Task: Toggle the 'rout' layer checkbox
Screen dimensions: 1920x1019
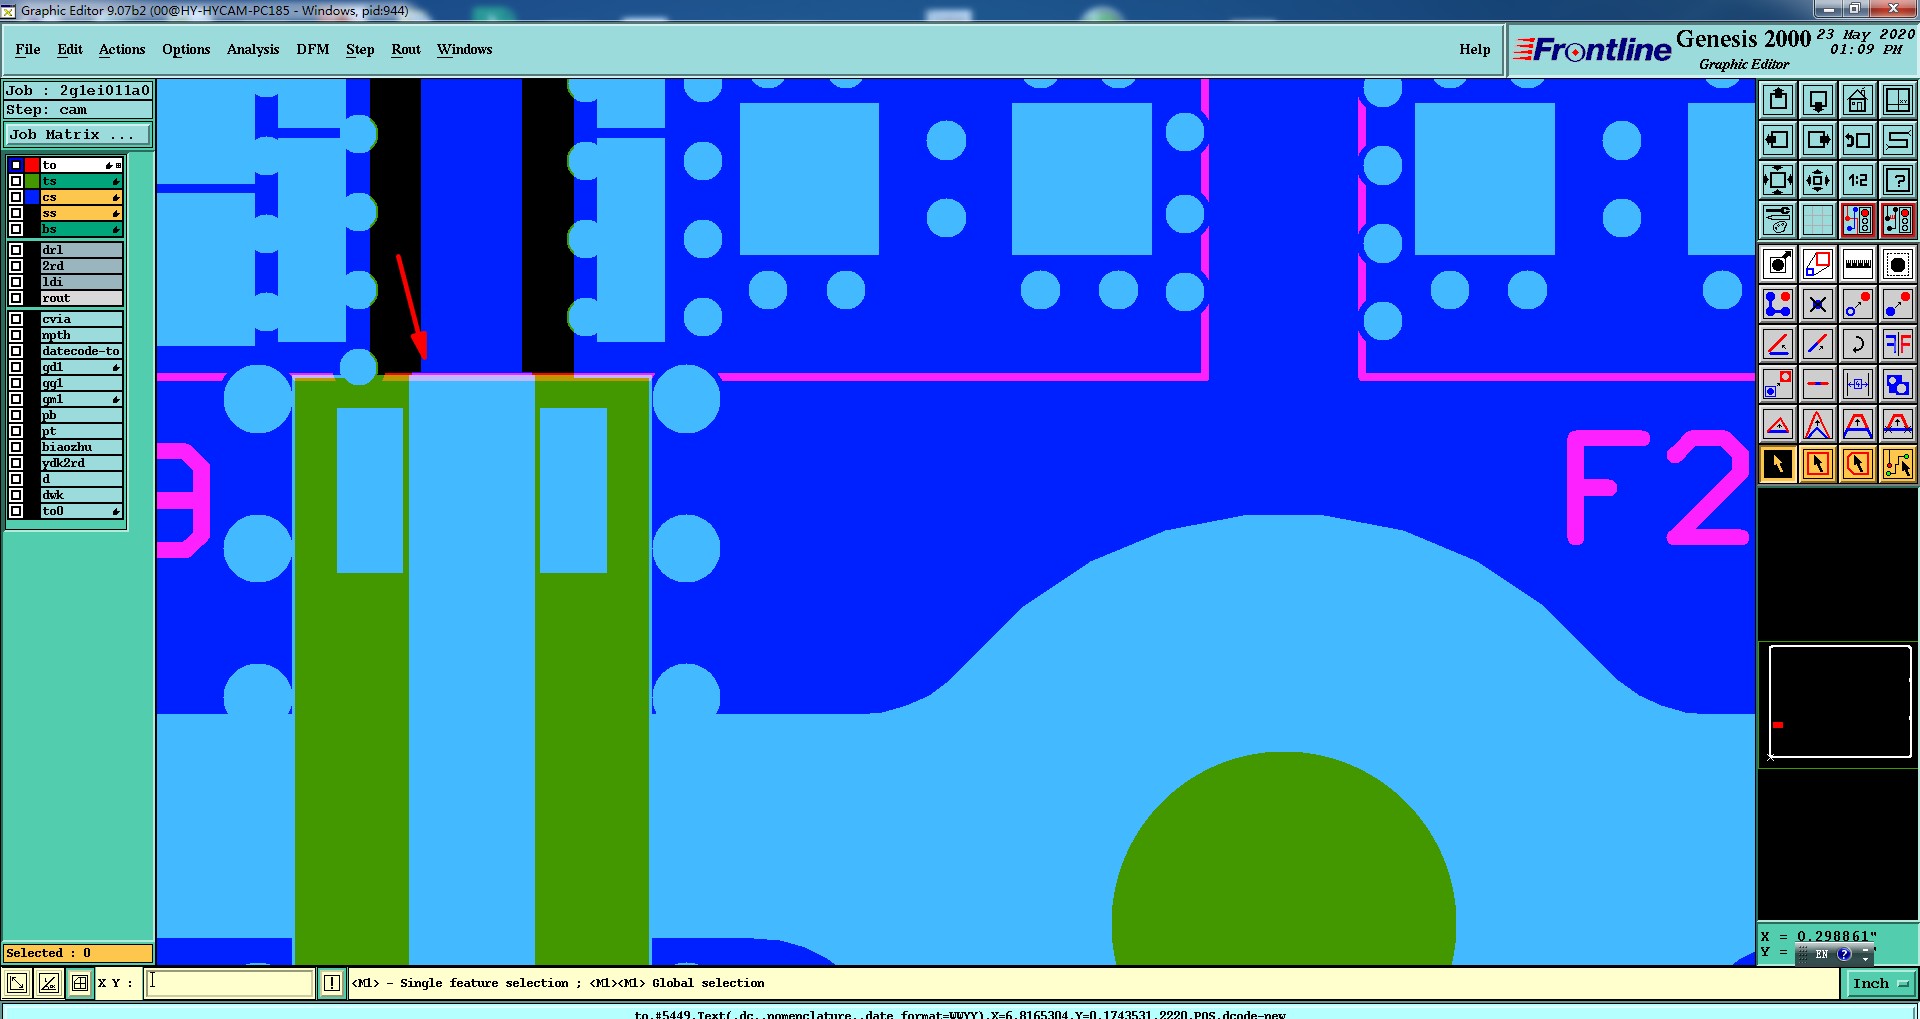Action: click(16, 298)
